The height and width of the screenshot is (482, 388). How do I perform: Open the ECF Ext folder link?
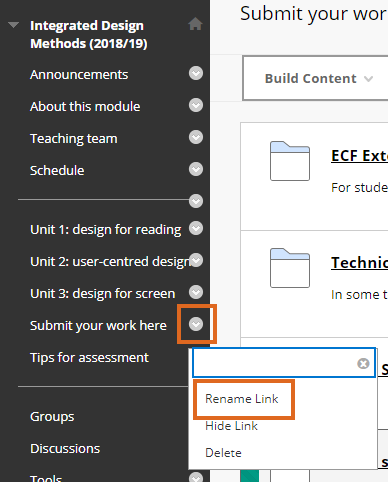click(x=359, y=156)
